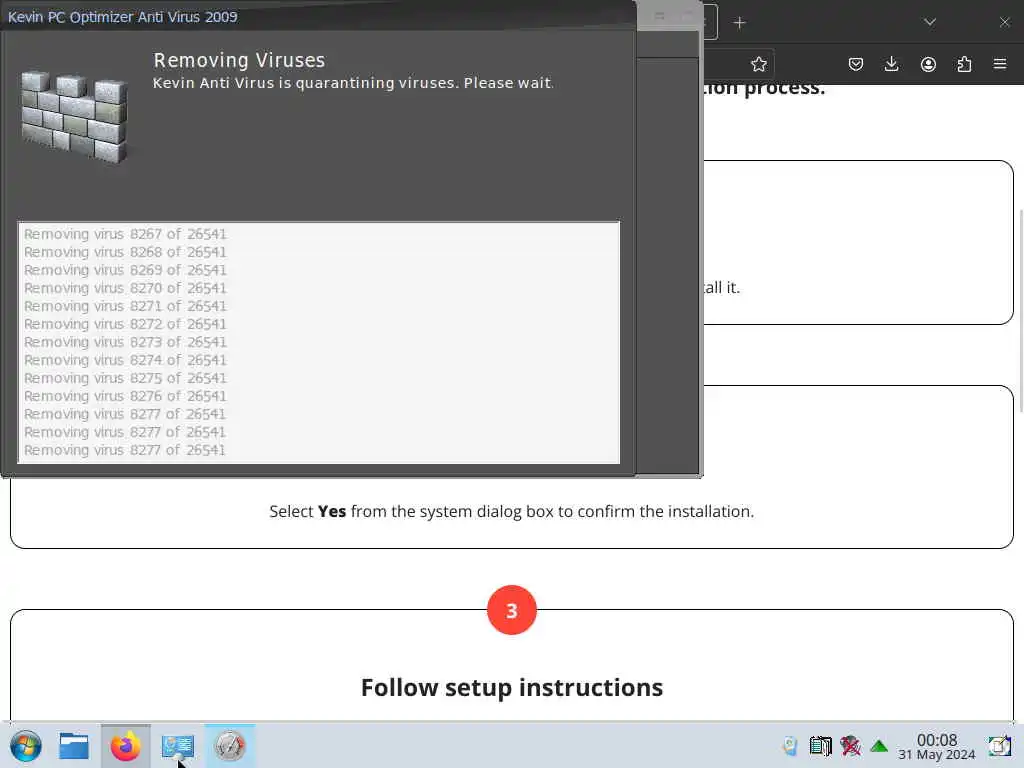Image resolution: width=1024 pixels, height=768 pixels.
Task: Select log line 'Removing virus 8270 of 26541'
Action: (125, 288)
